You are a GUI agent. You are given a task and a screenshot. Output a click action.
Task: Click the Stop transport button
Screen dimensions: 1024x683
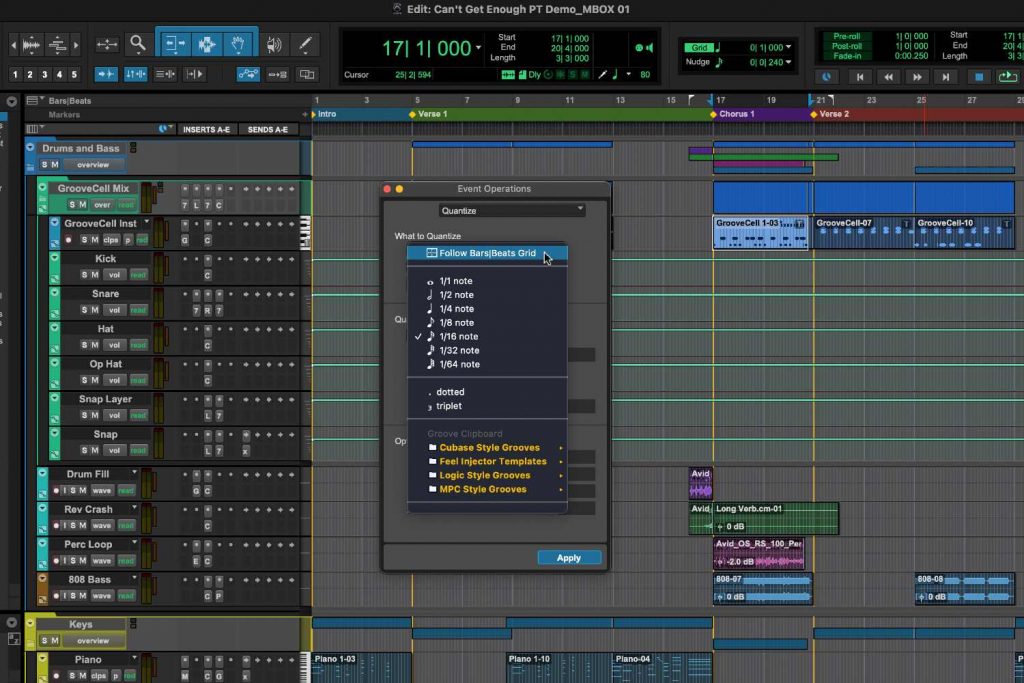pos(978,77)
